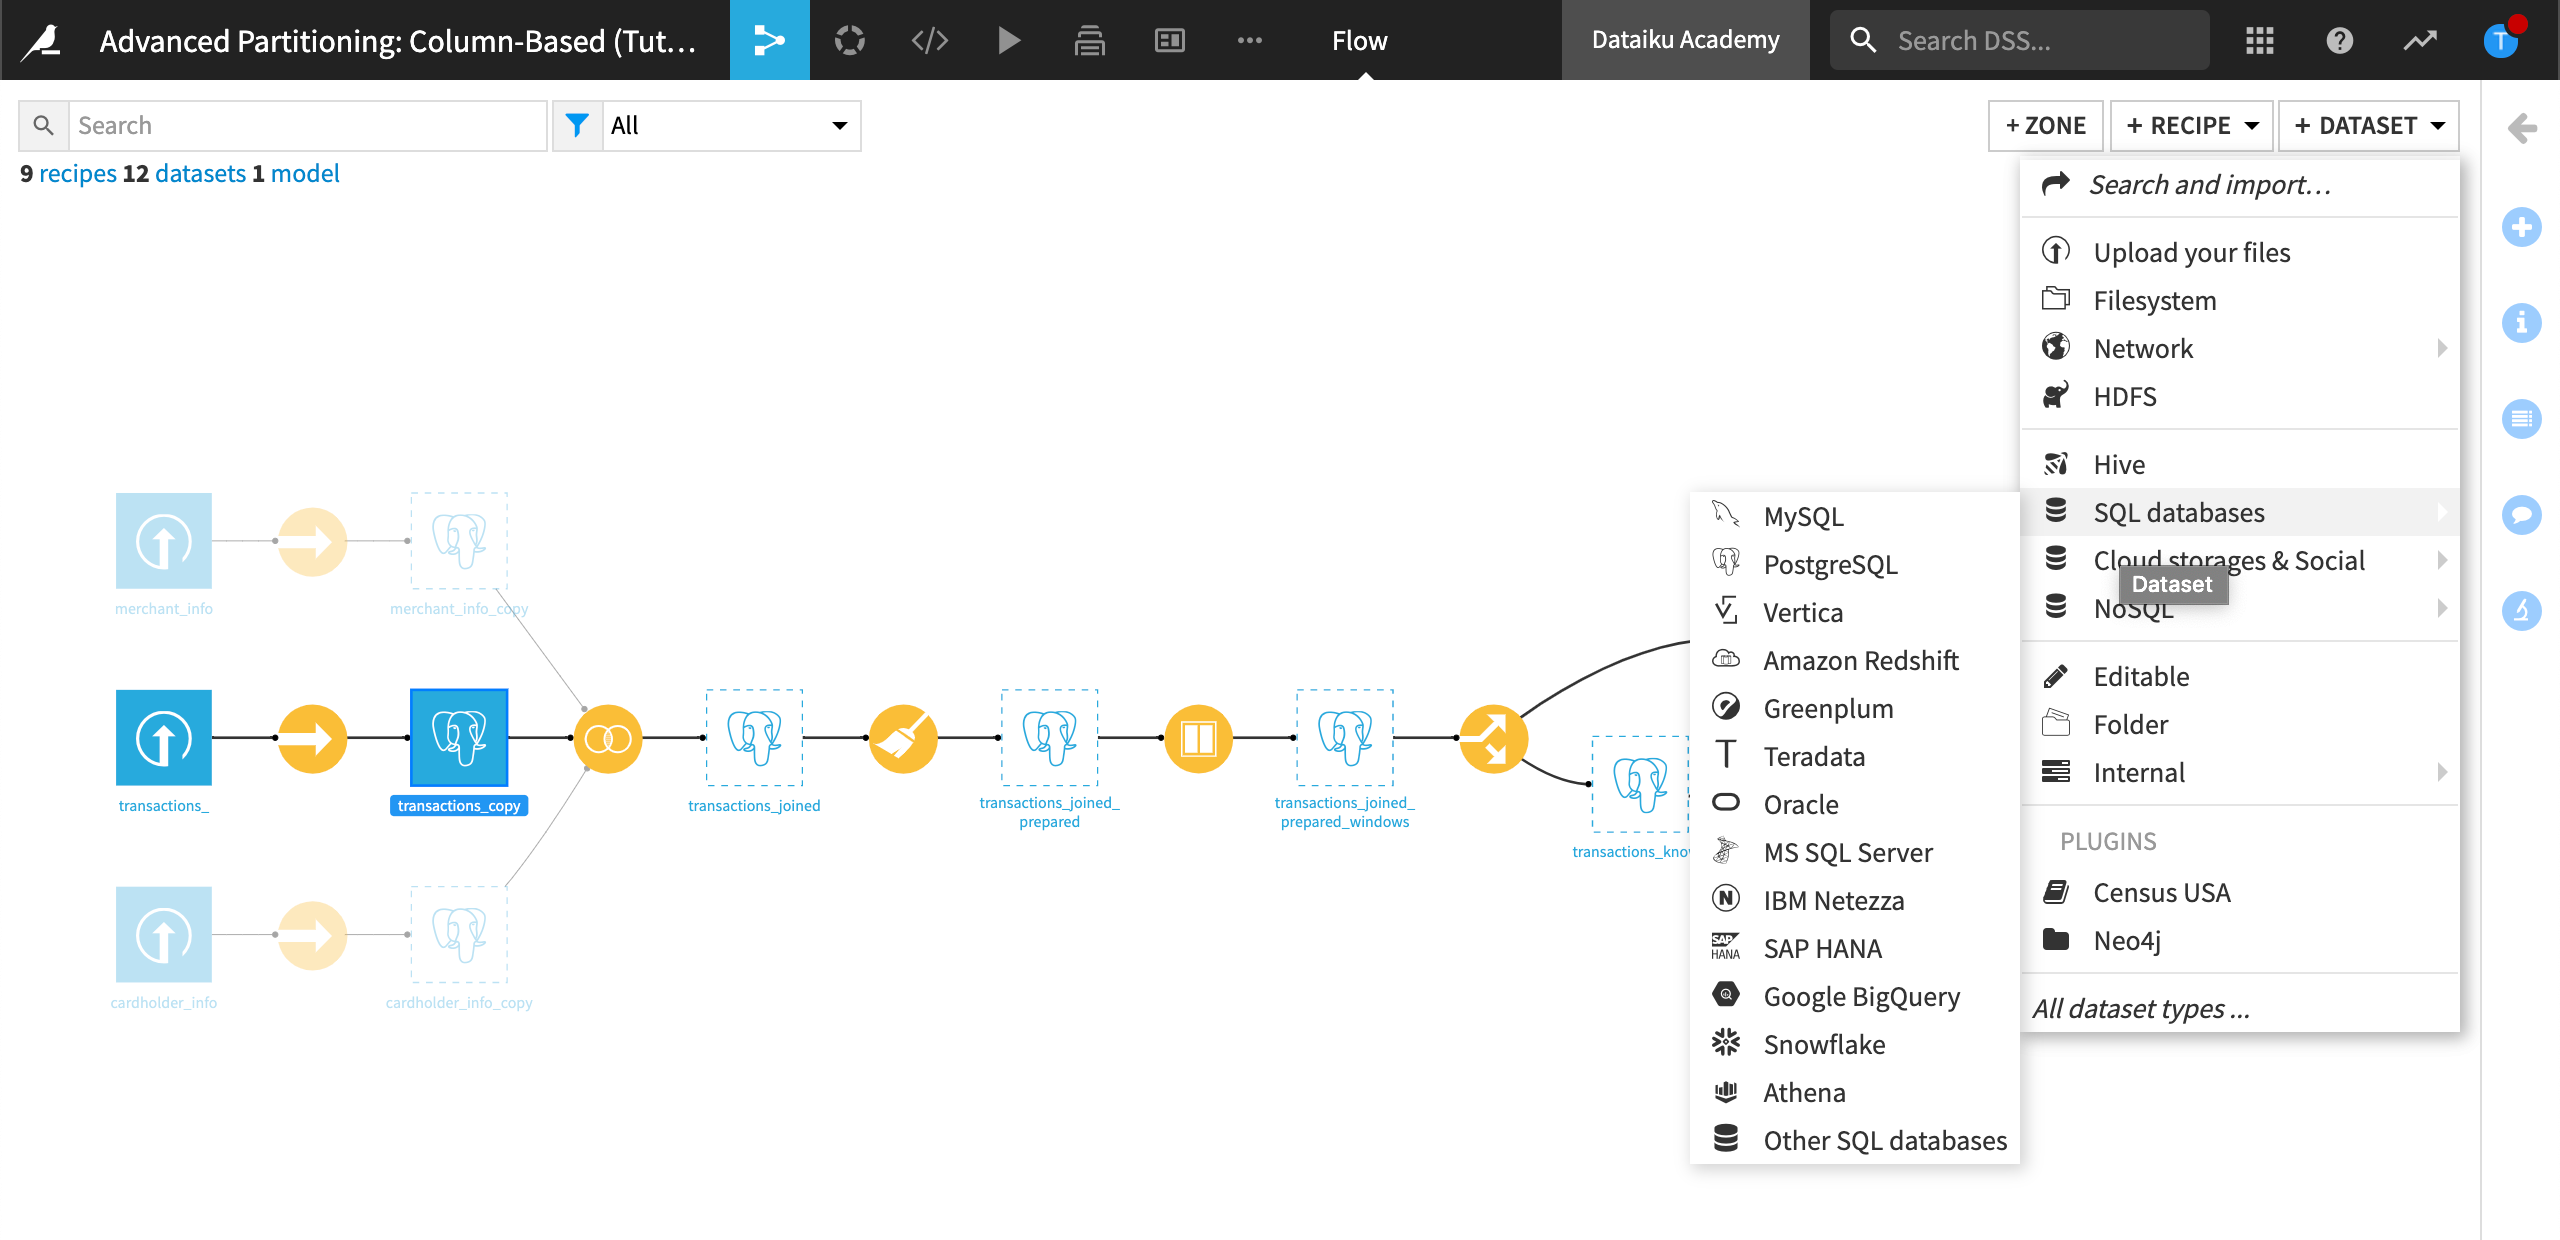Expand the NoSQL submenu
The width and height of the screenshot is (2560, 1240).
point(2240,608)
